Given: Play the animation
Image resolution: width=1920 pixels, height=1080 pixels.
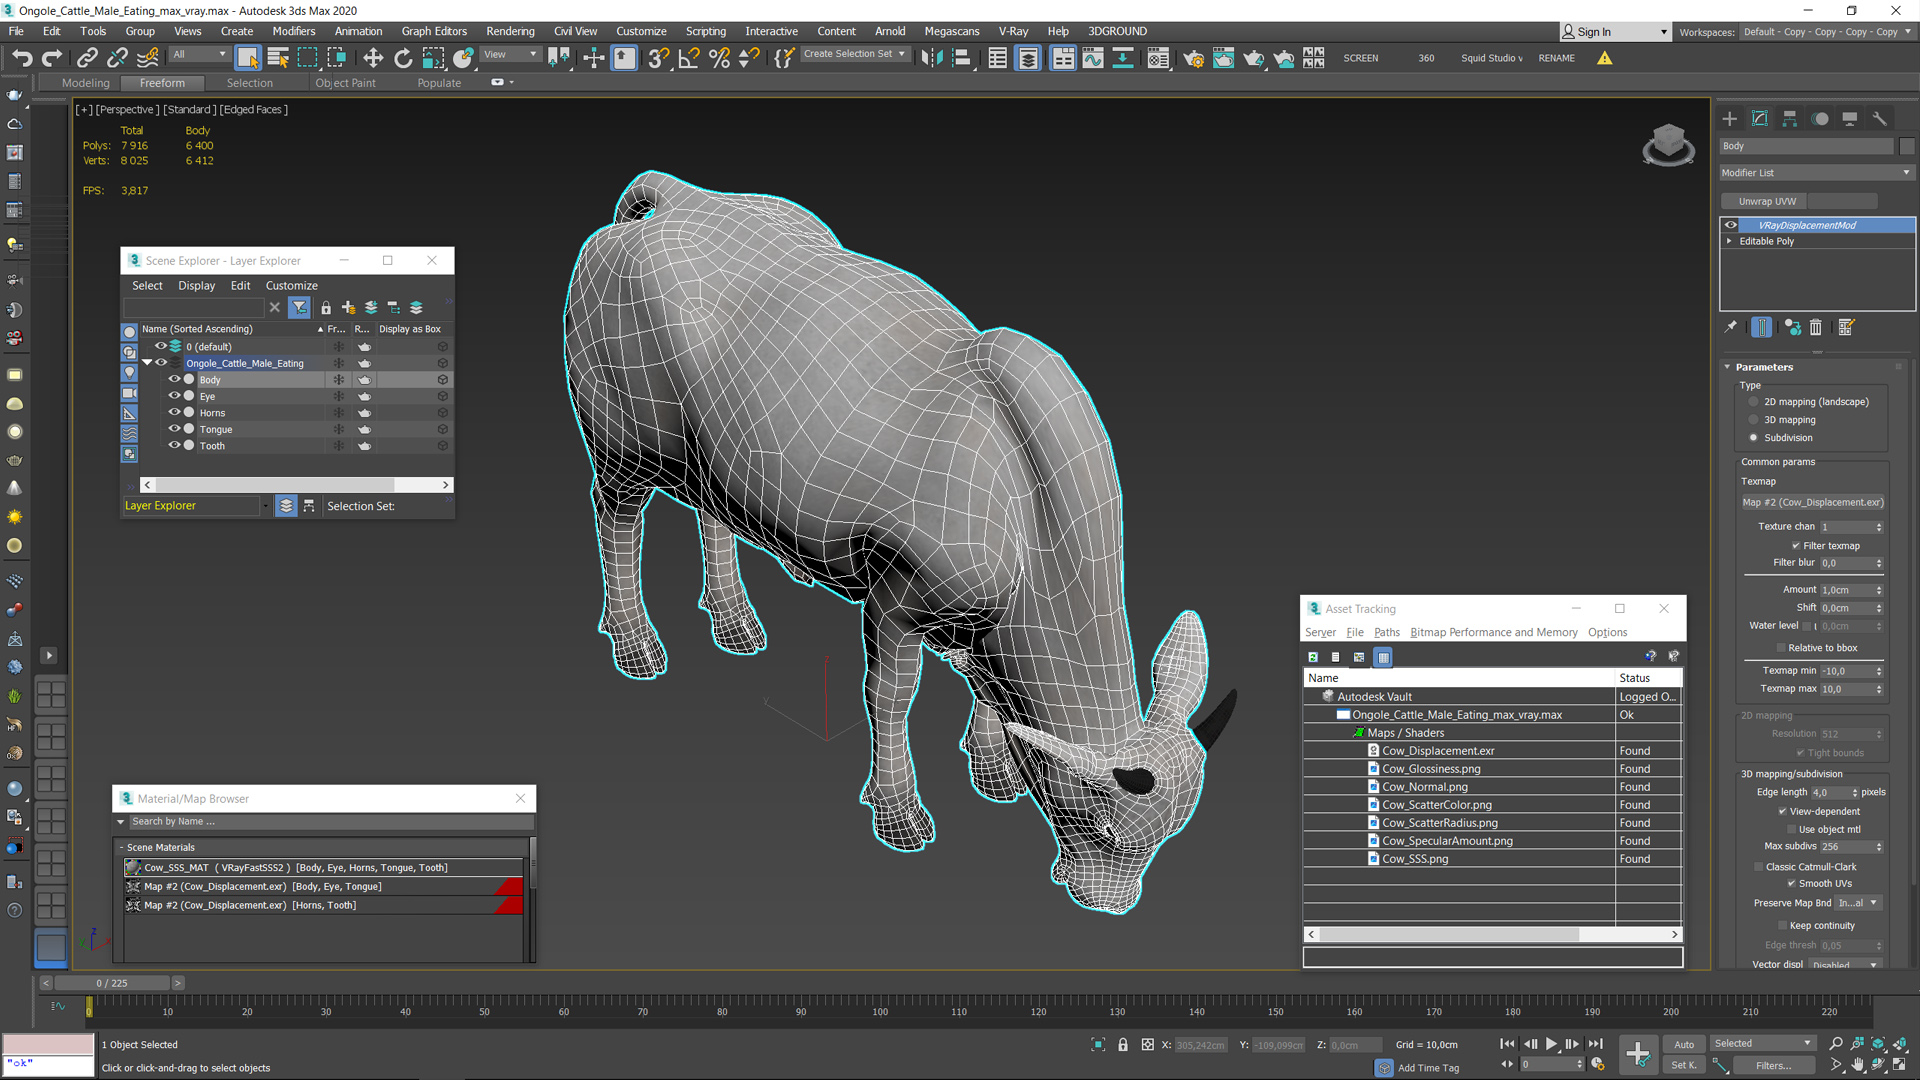Looking at the screenshot, I should click(1551, 1044).
